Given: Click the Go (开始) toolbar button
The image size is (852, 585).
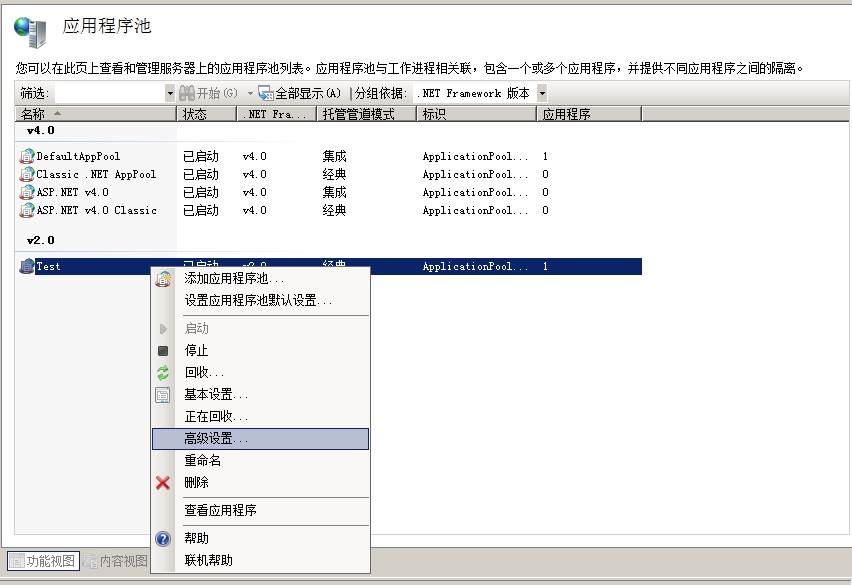Looking at the screenshot, I should [209, 93].
